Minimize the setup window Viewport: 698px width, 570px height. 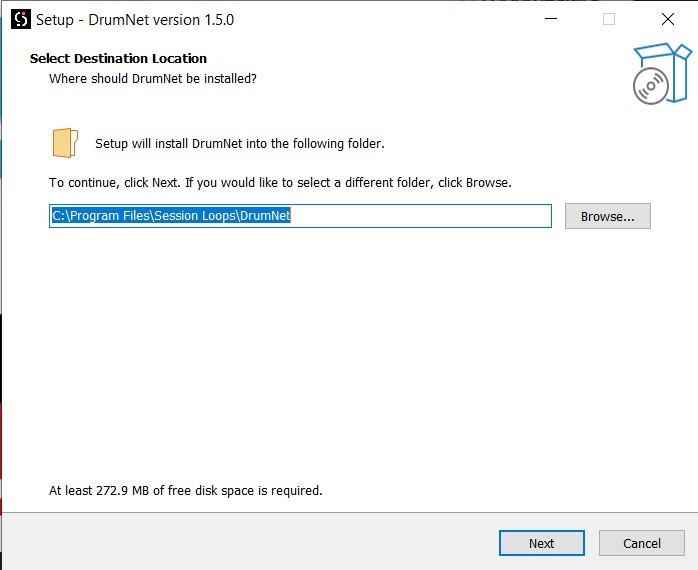(551, 19)
